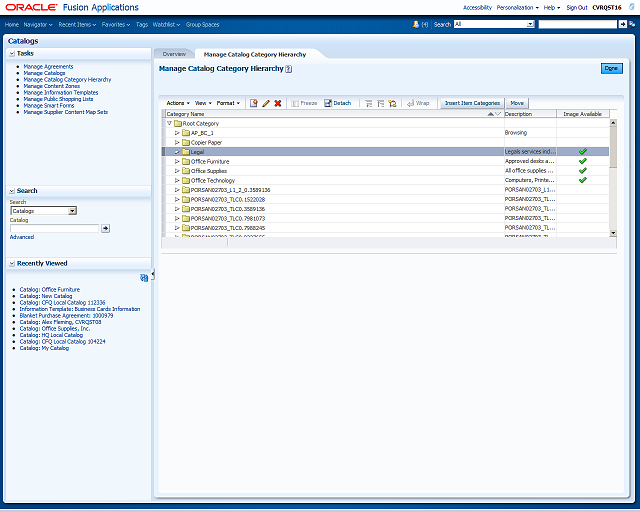640x512 pixels.
Task: Click the Detach table button
Action: [338, 103]
